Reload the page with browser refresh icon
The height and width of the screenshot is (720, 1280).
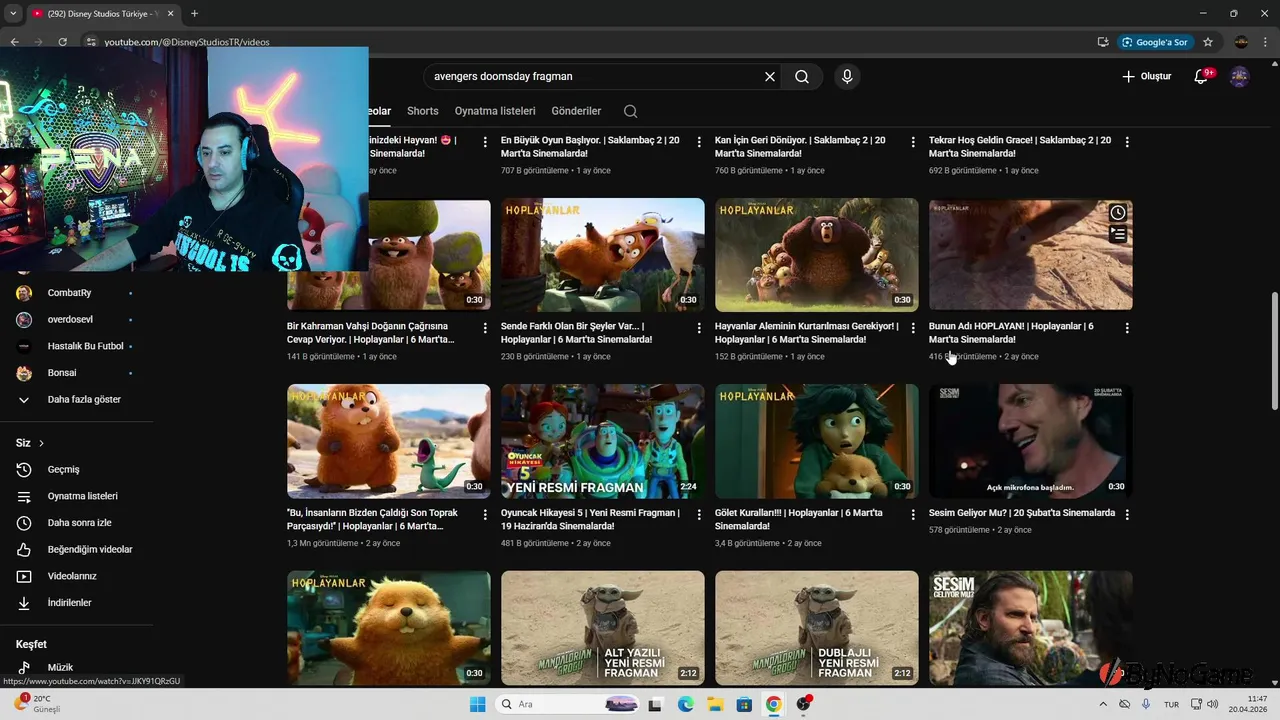coord(62,42)
